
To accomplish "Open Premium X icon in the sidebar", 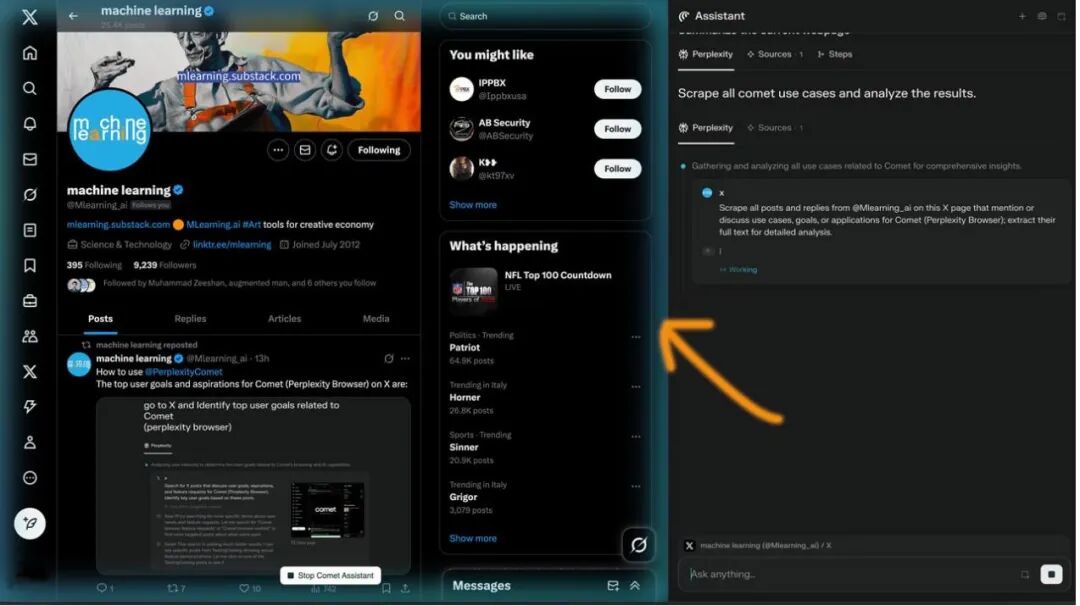I will coord(30,372).
